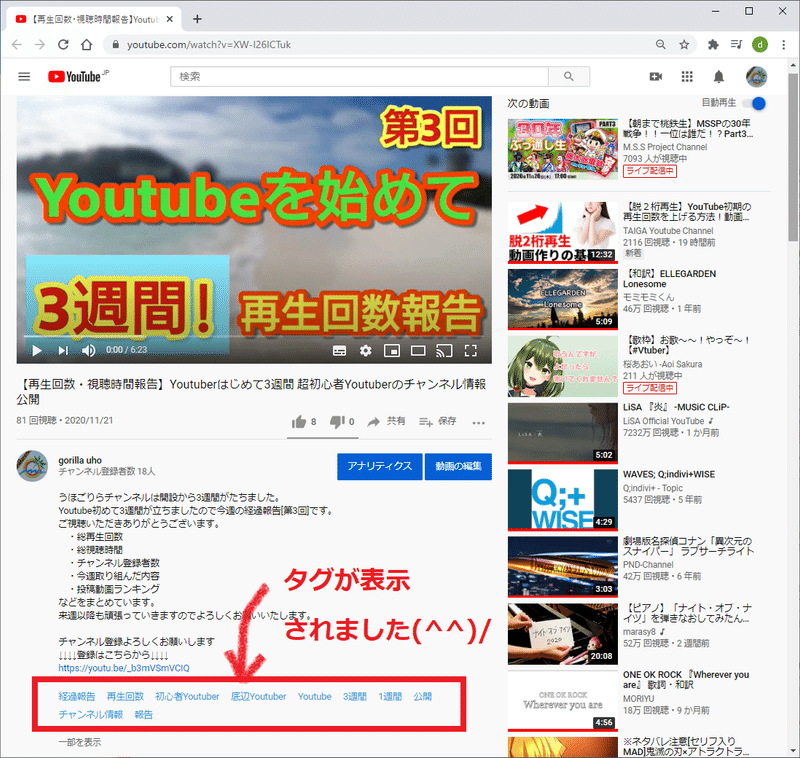Click the M.S.S Project Channel name
This screenshot has height=758, width=800.
click(665, 147)
